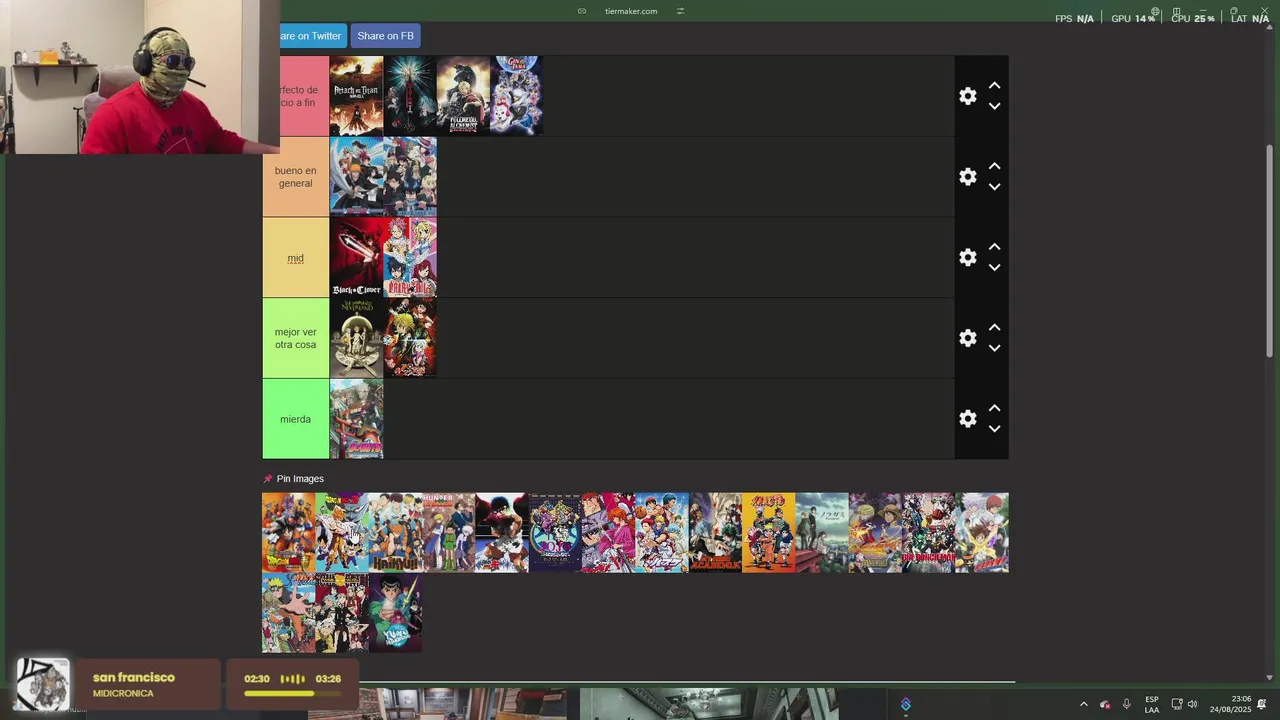This screenshot has height=720, width=1280.
Task: Edit the 'mejor ver otra cosa' tier label
Action: pyautogui.click(x=296, y=338)
